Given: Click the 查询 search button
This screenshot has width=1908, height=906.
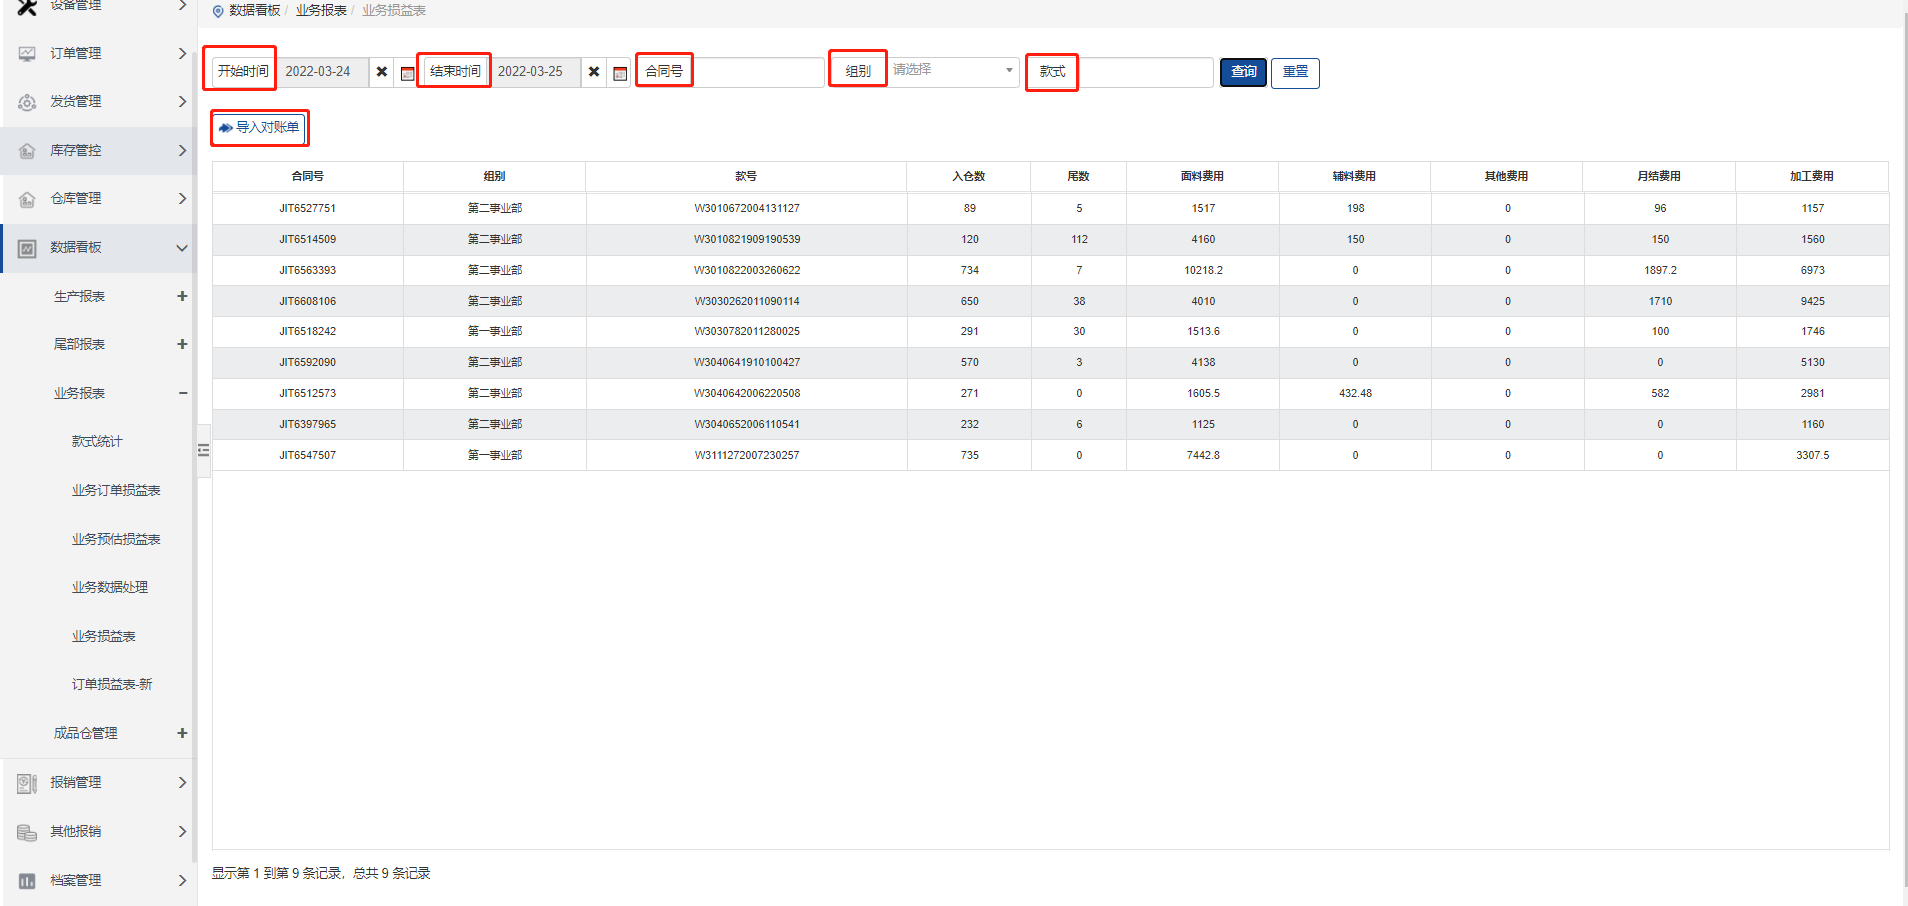Looking at the screenshot, I should point(1243,72).
